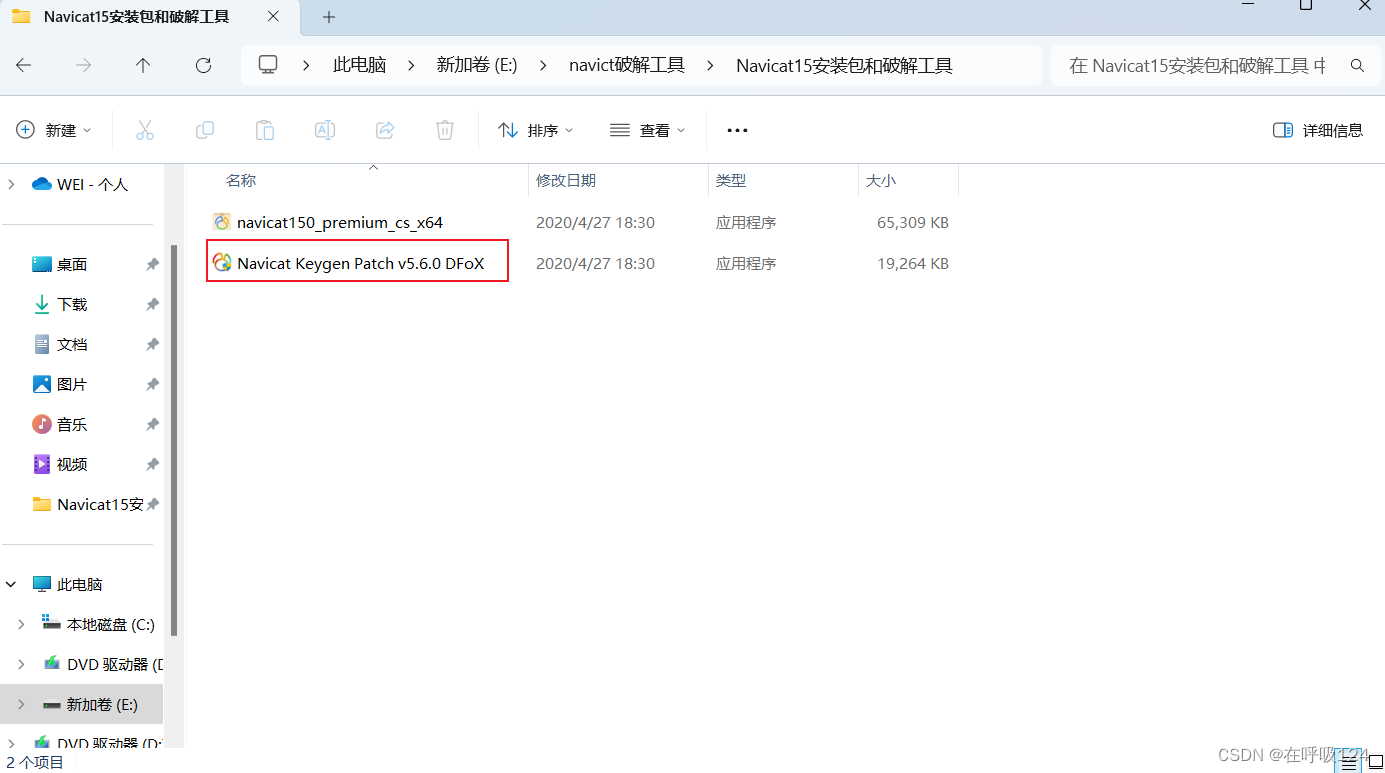This screenshot has width=1385, height=773.
Task: Sort by the 修改日期 column header
Action: tap(566, 180)
